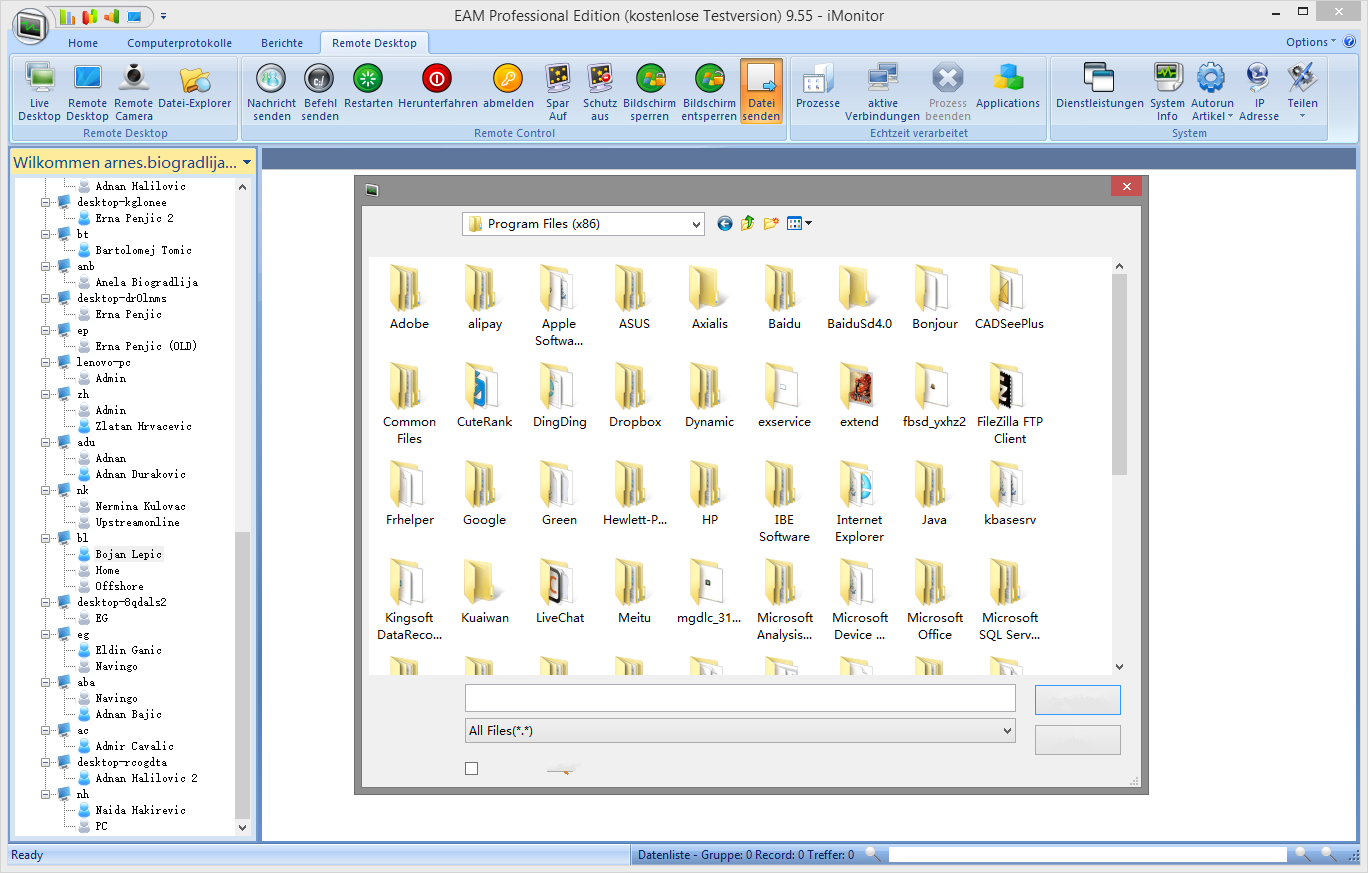Open the Options menu

[1310, 42]
